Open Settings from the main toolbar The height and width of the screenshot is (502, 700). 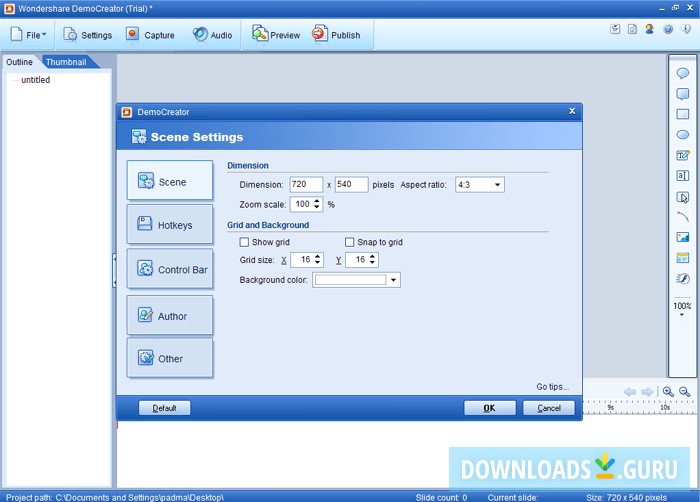(88, 35)
